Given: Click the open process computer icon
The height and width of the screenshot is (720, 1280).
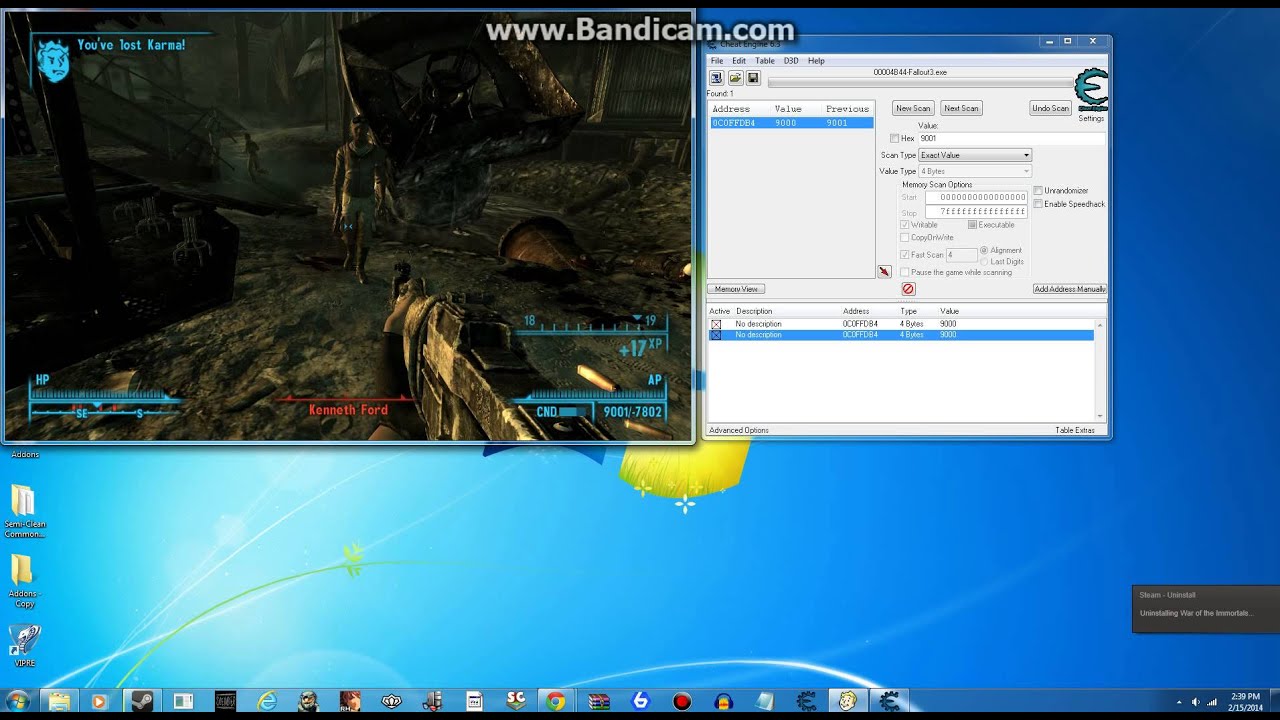Looking at the screenshot, I should click(716, 78).
